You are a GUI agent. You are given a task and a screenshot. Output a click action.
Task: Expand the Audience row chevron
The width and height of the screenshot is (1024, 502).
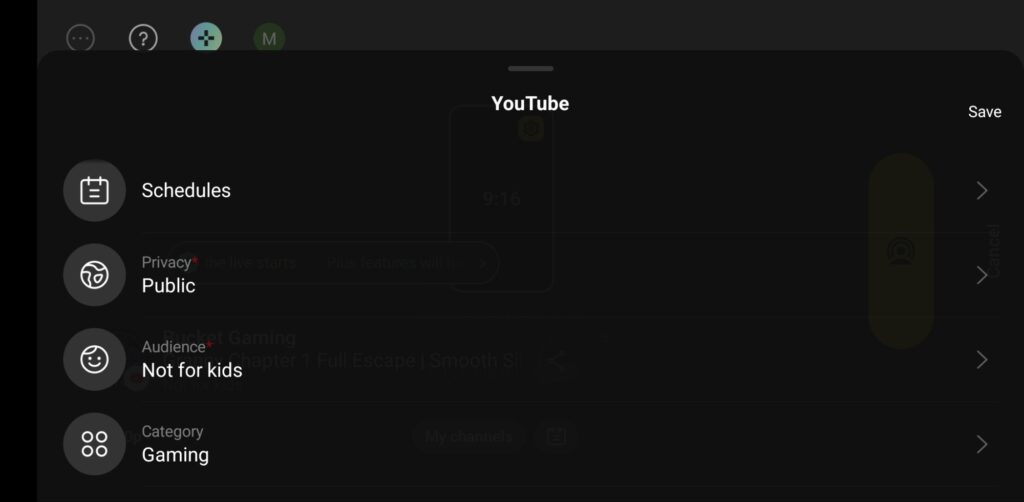(x=982, y=360)
